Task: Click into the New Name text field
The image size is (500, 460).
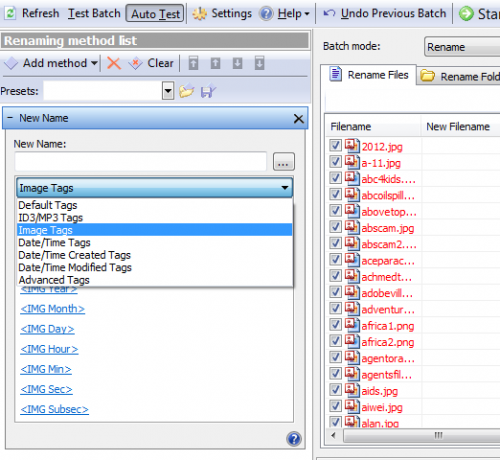Action: click(140, 162)
